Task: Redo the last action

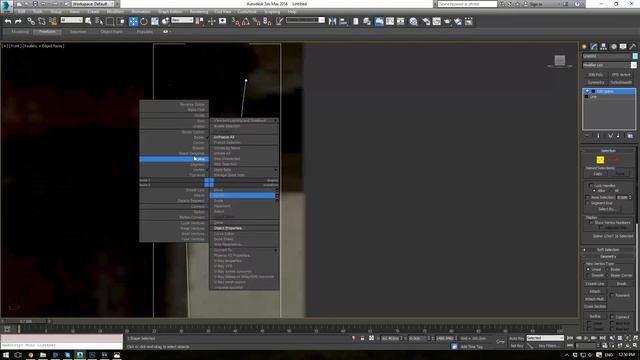Action: click(x=18, y=21)
